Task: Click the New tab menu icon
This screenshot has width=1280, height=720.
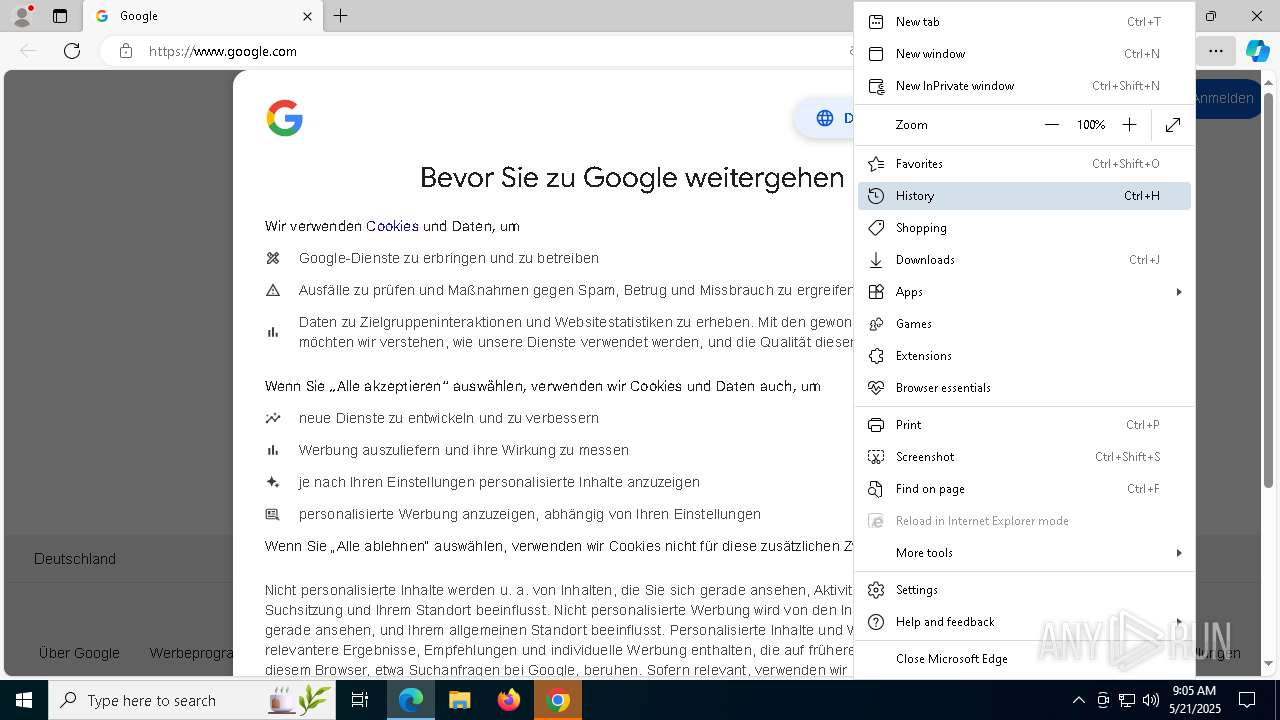Action: (876, 22)
